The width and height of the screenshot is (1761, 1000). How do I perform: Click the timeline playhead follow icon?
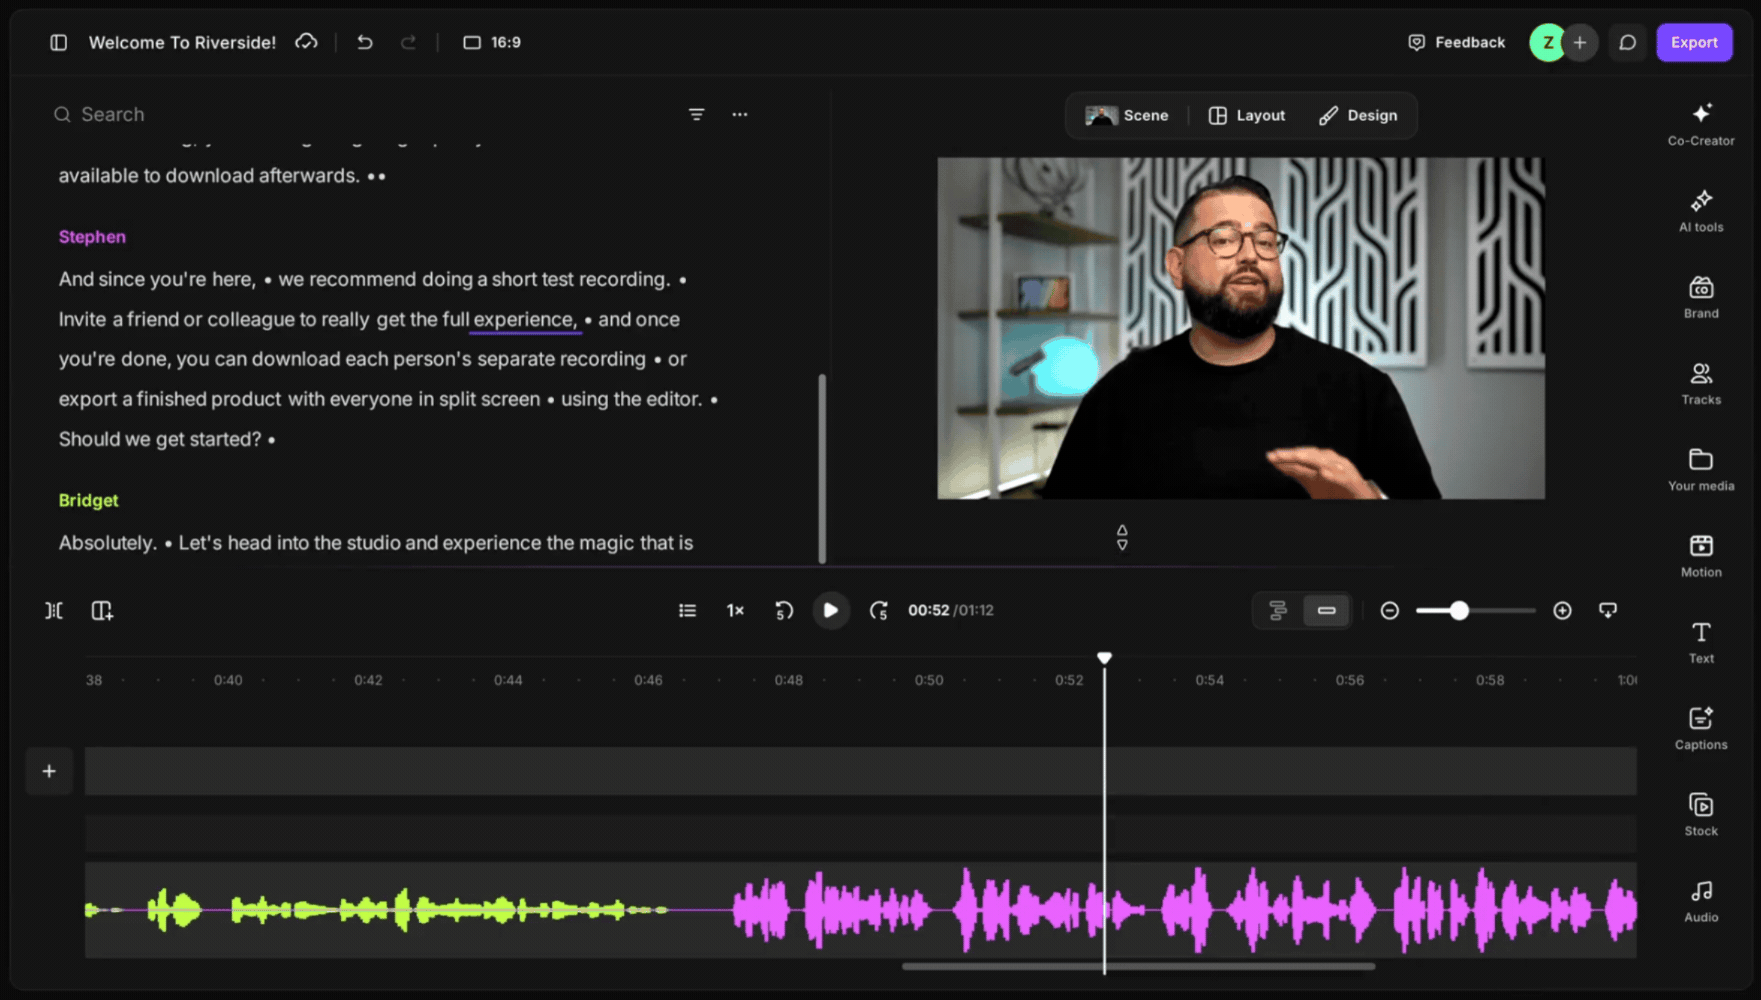[1608, 610]
